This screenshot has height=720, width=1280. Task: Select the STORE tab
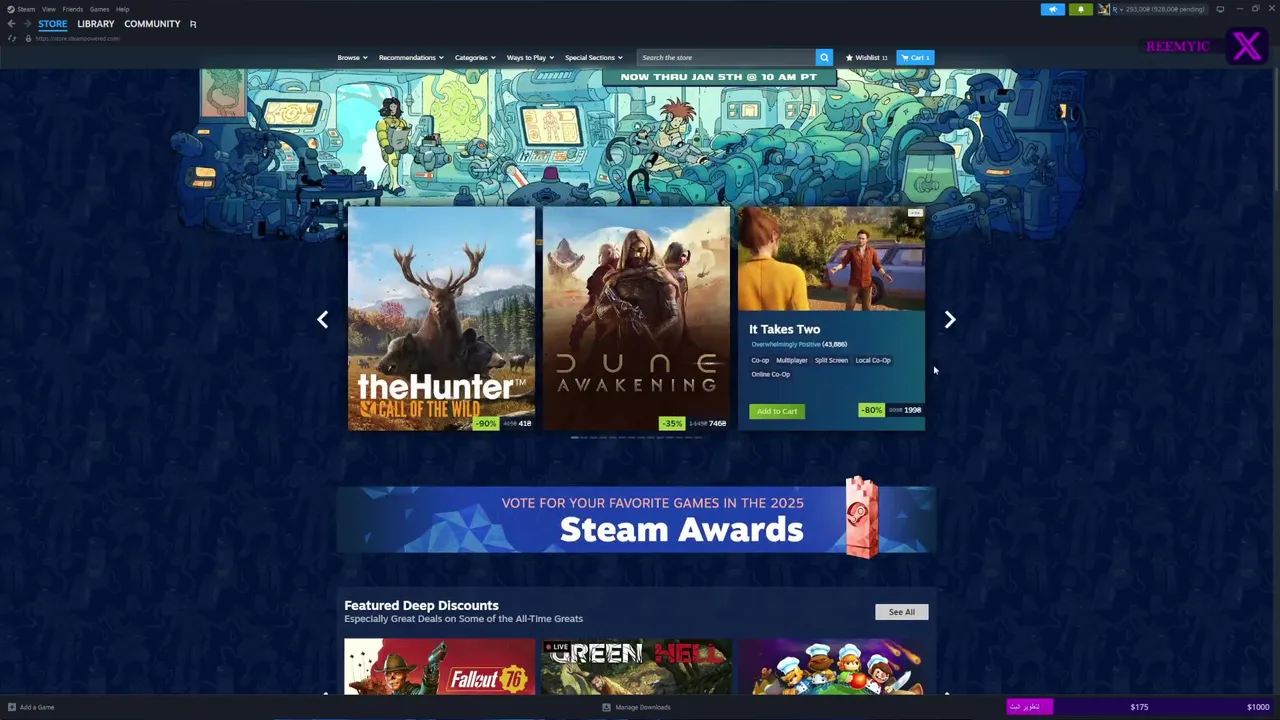pos(53,24)
